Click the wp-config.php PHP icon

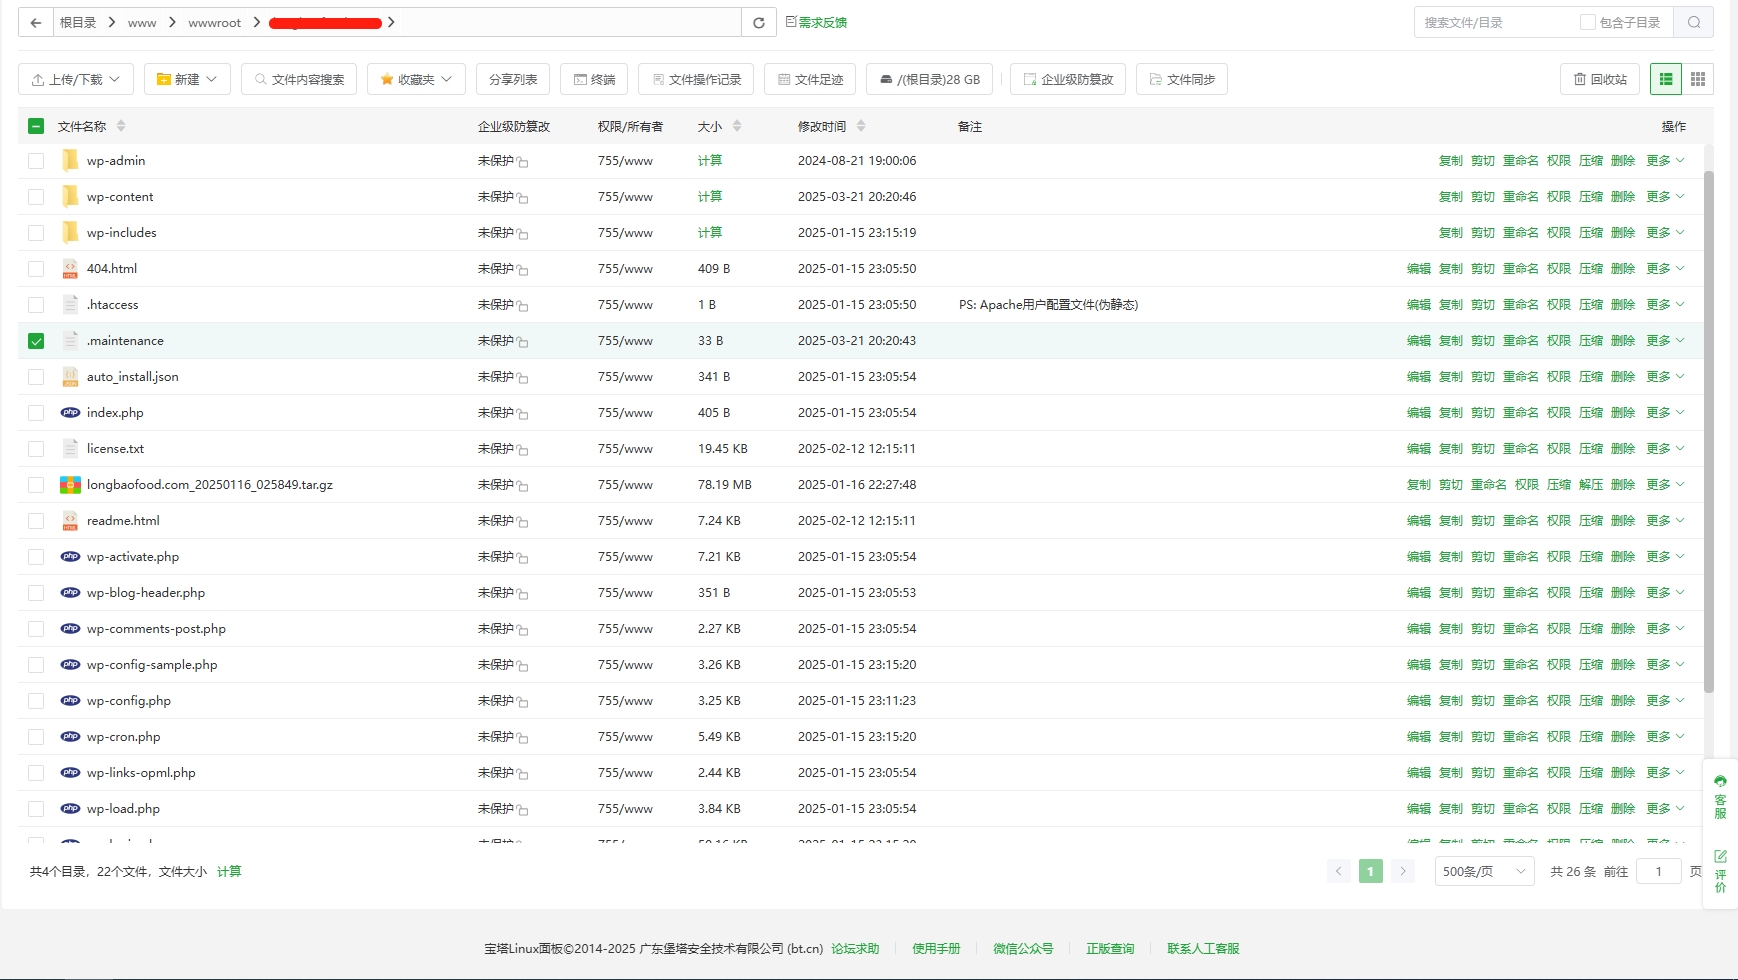70,700
